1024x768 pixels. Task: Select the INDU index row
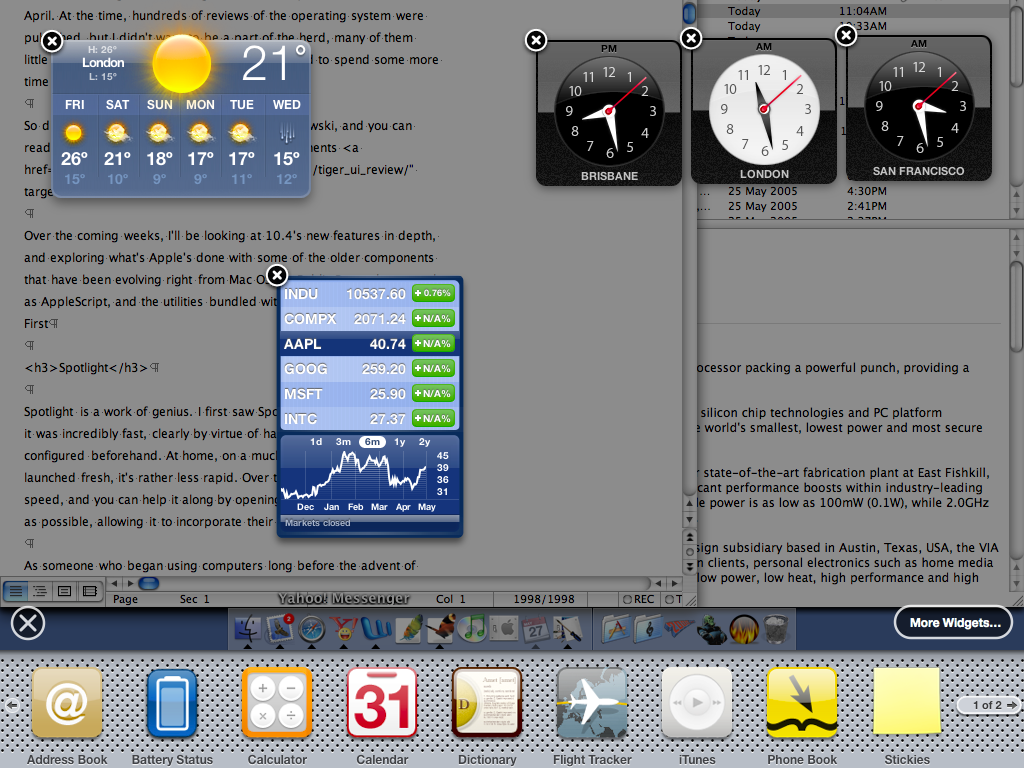point(370,294)
